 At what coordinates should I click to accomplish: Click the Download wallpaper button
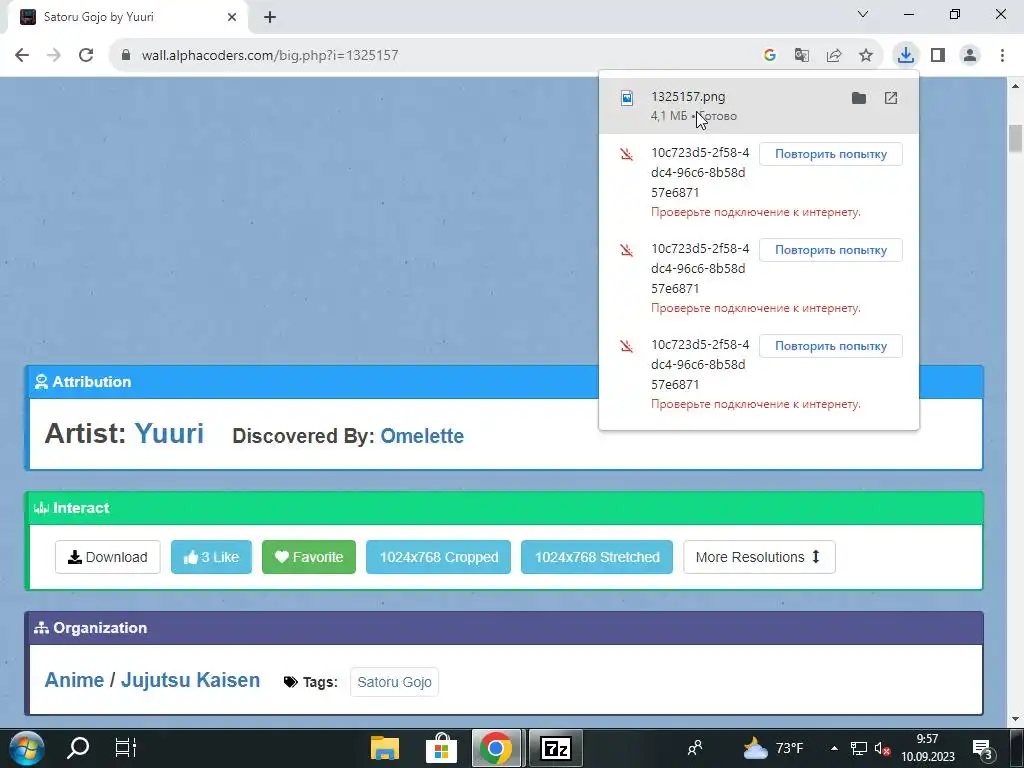click(108, 557)
